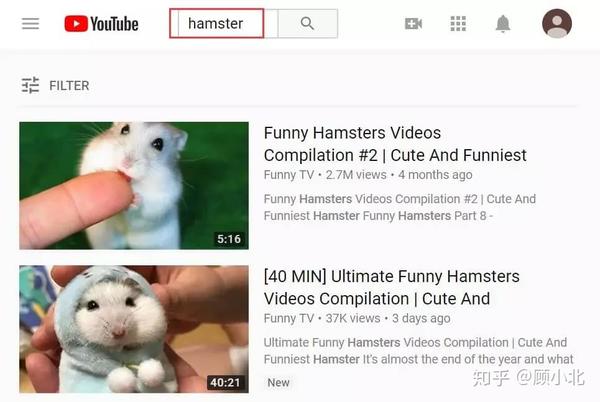Click the 40:21 duration badge
The height and width of the screenshot is (402, 600).
pyautogui.click(x=225, y=382)
